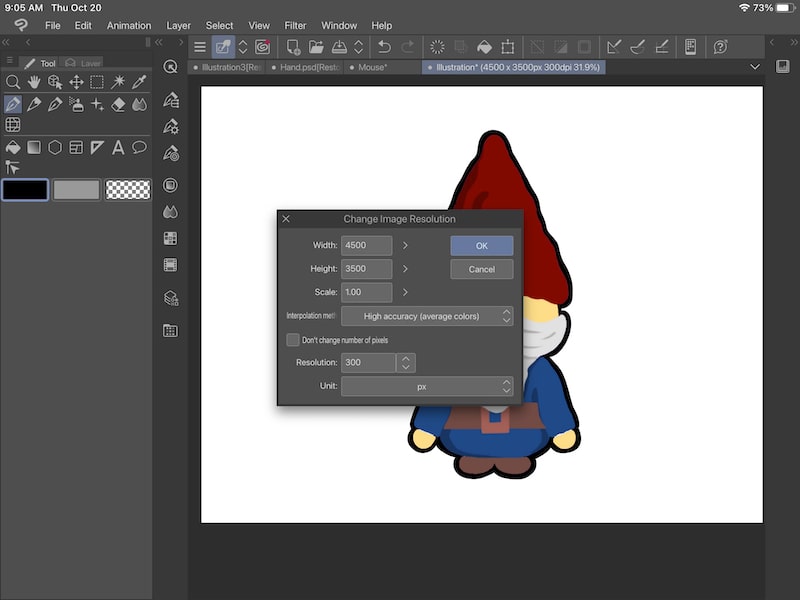Select the Blend tool
Screen dimensions: 800x600
point(139,105)
